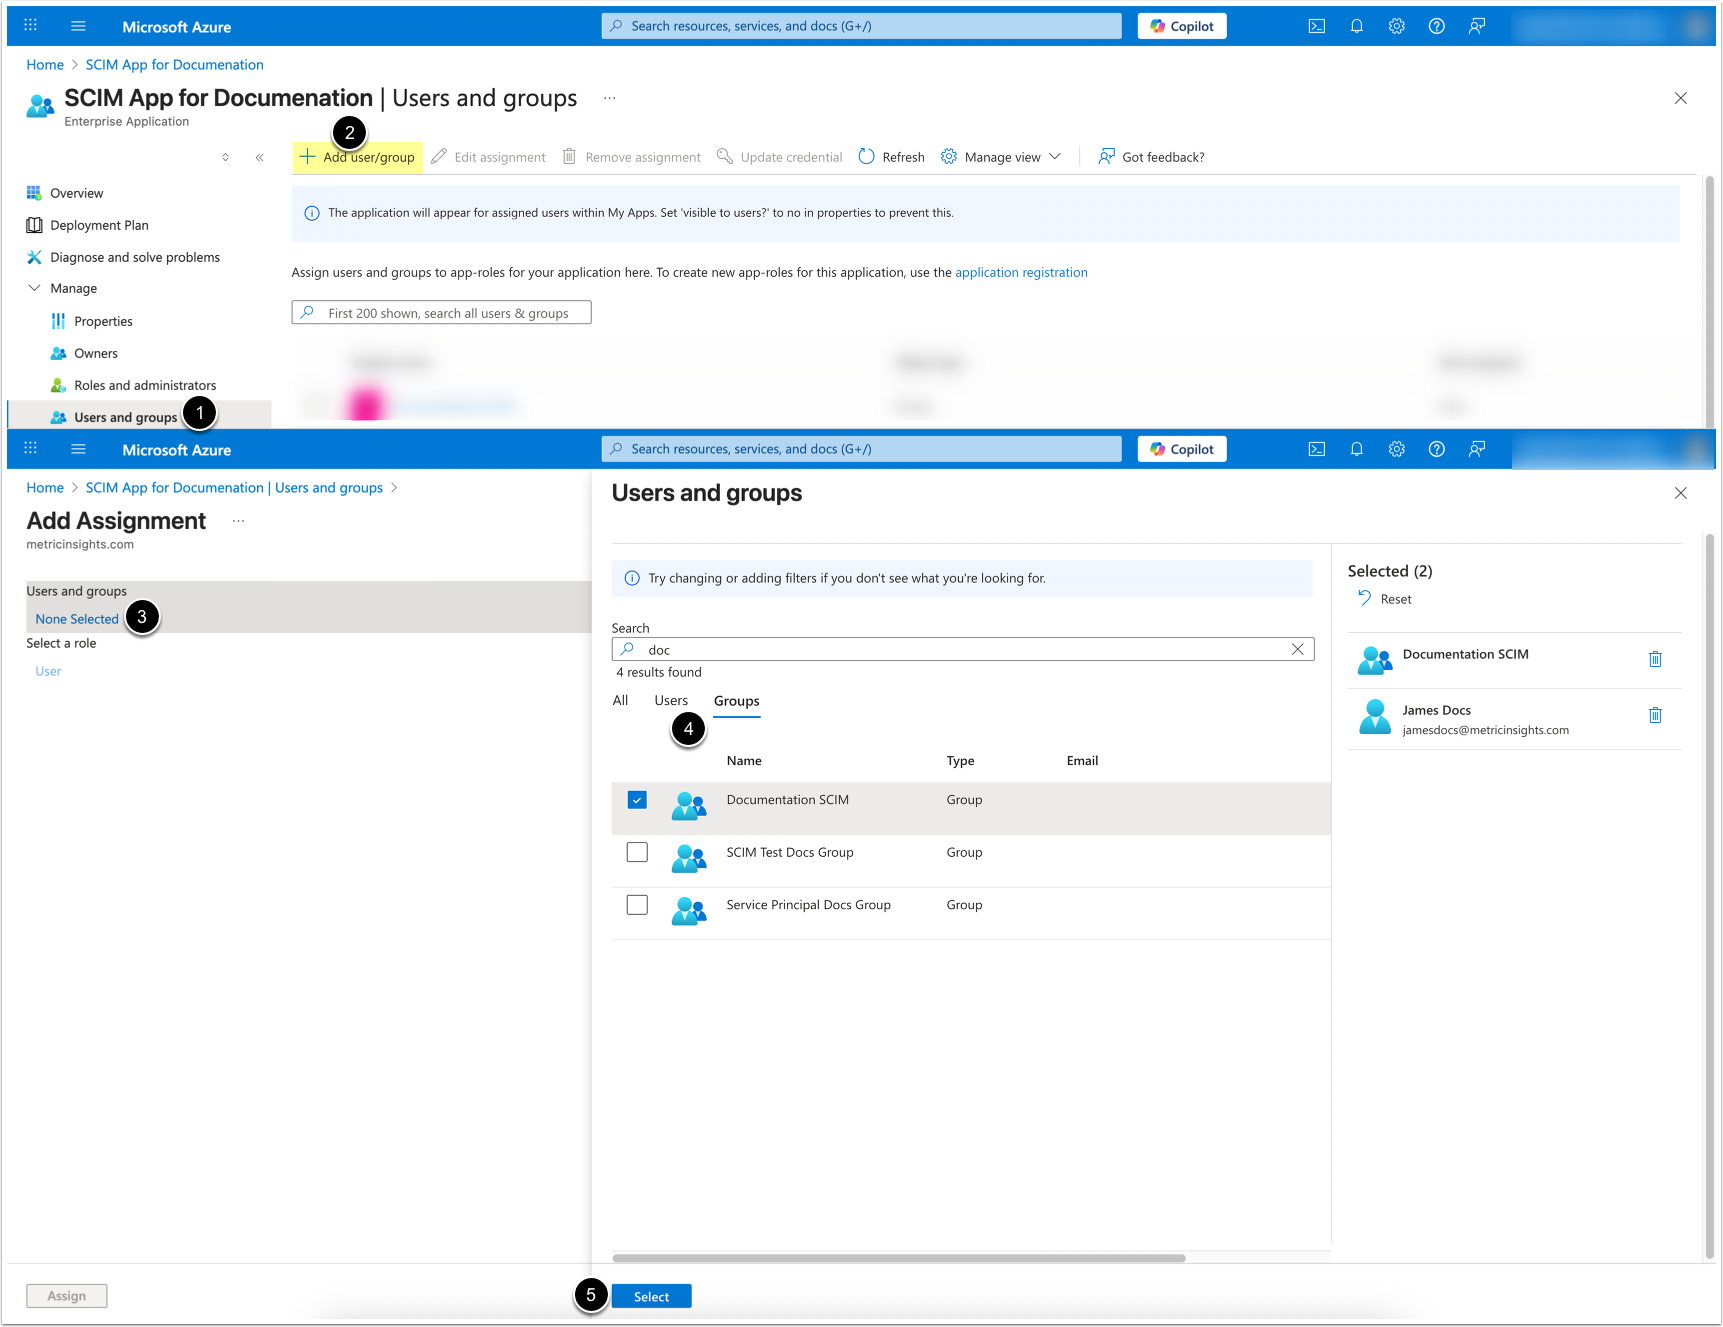Click Reset under Selected (2)
Viewport: 1723px width, 1327px height.
[x=1385, y=599]
